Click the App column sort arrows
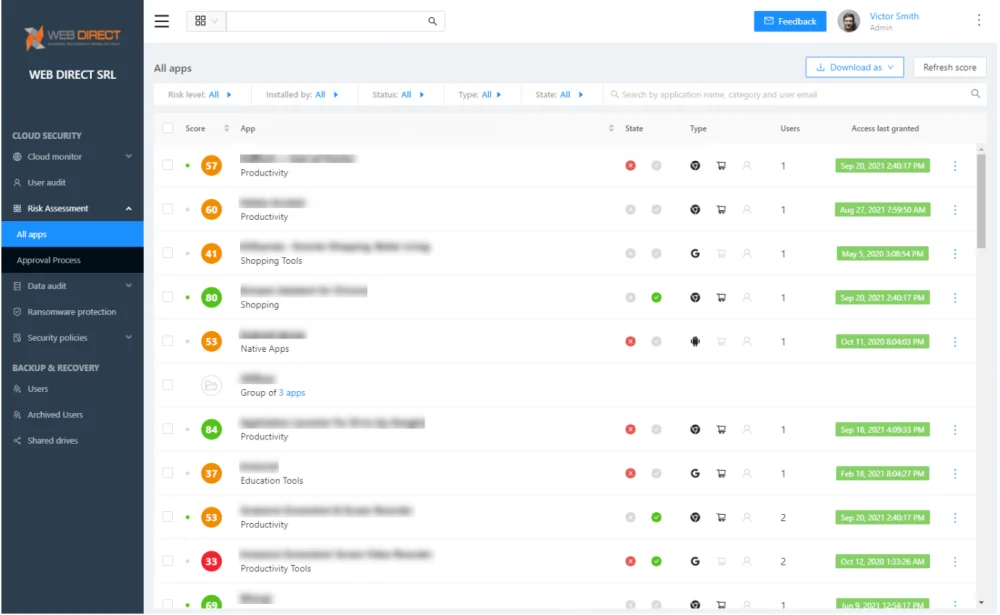 coord(611,128)
